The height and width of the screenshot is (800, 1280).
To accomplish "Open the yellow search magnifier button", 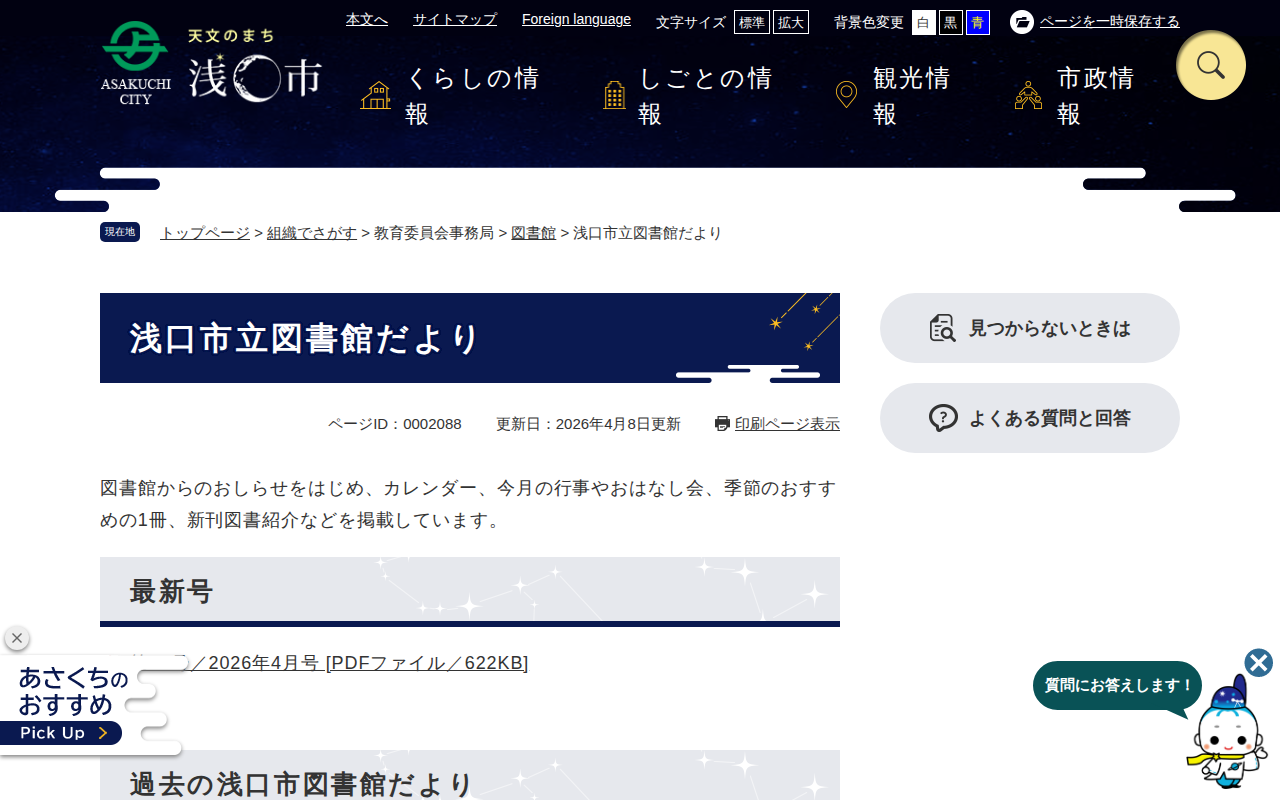I will tap(1211, 65).
